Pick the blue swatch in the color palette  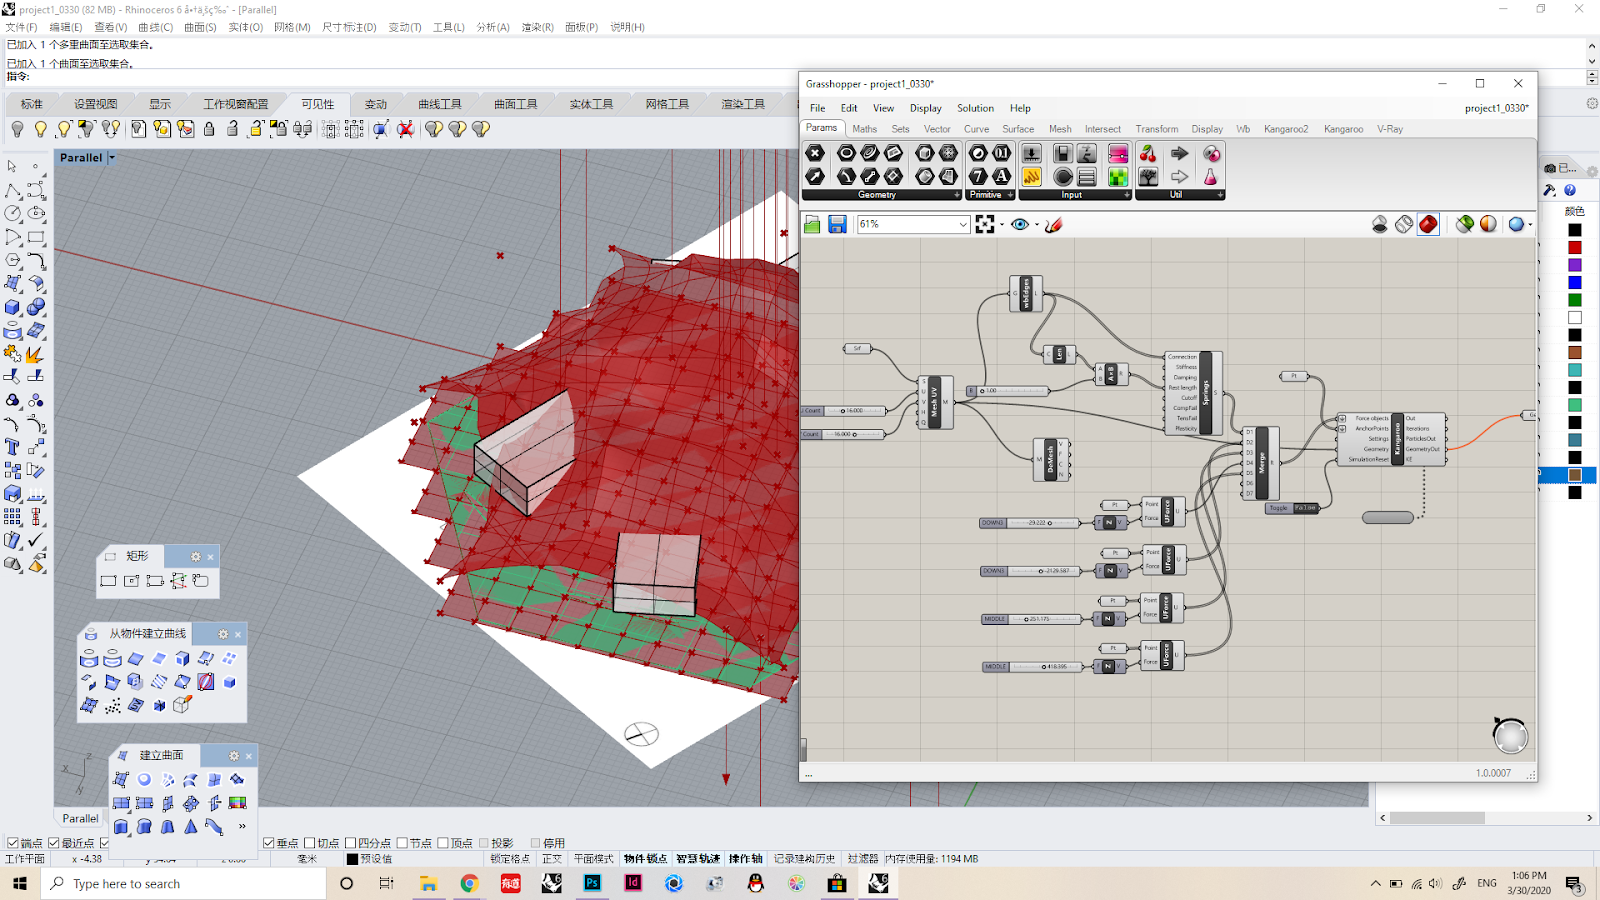pyautogui.click(x=1574, y=283)
